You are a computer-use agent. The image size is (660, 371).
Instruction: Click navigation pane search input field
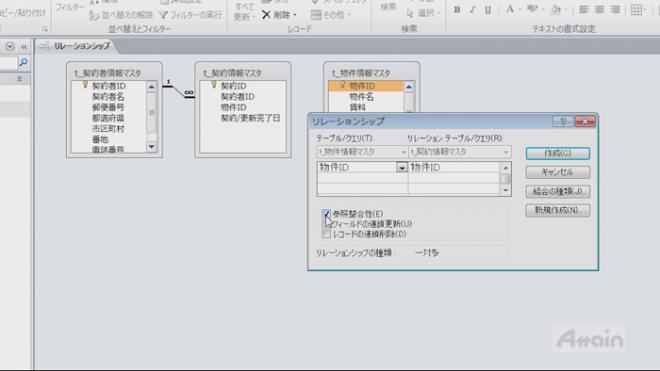pos(8,63)
